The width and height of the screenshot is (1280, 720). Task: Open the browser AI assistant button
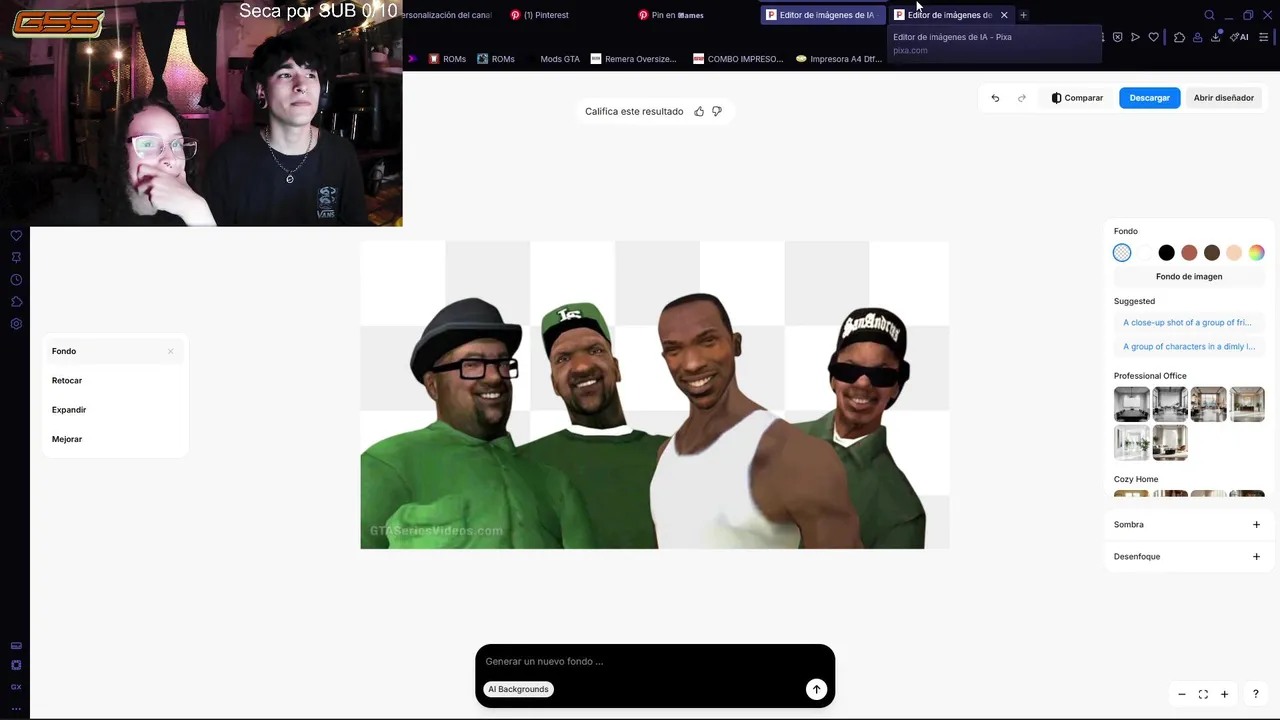click(1240, 37)
